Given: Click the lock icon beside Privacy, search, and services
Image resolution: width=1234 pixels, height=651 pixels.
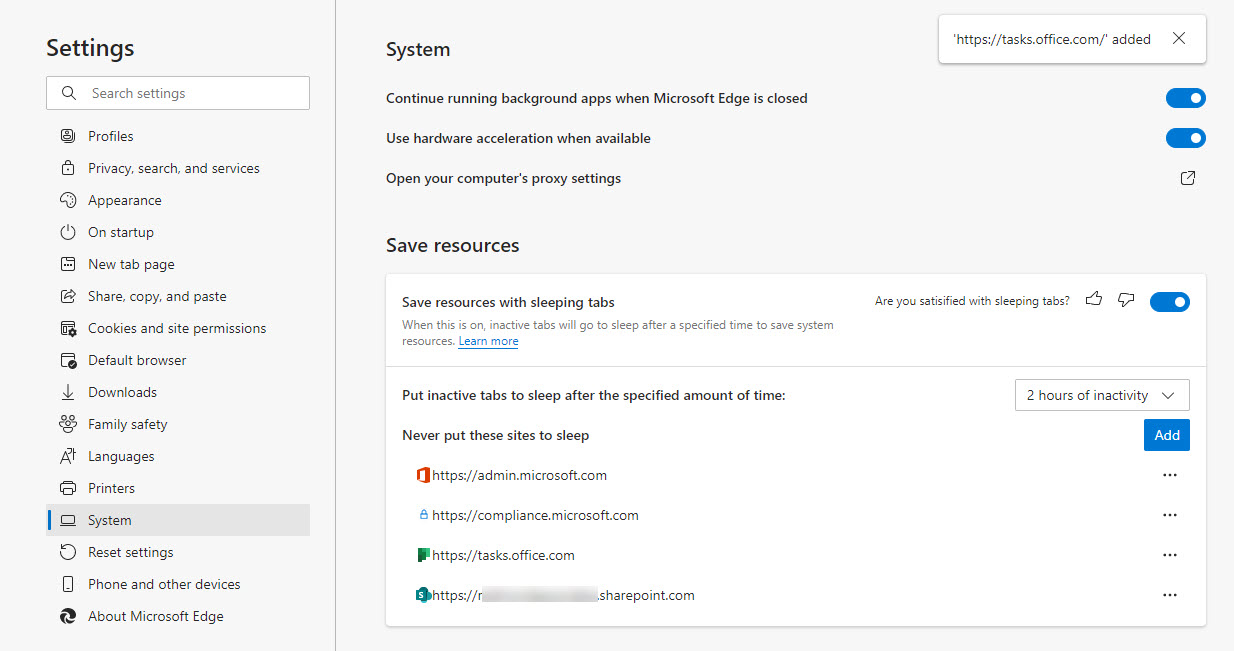Looking at the screenshot, I should [x=68, y=168].
